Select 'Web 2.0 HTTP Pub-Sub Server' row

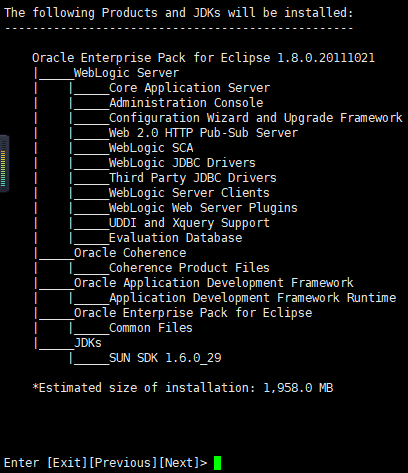[203, 133]
